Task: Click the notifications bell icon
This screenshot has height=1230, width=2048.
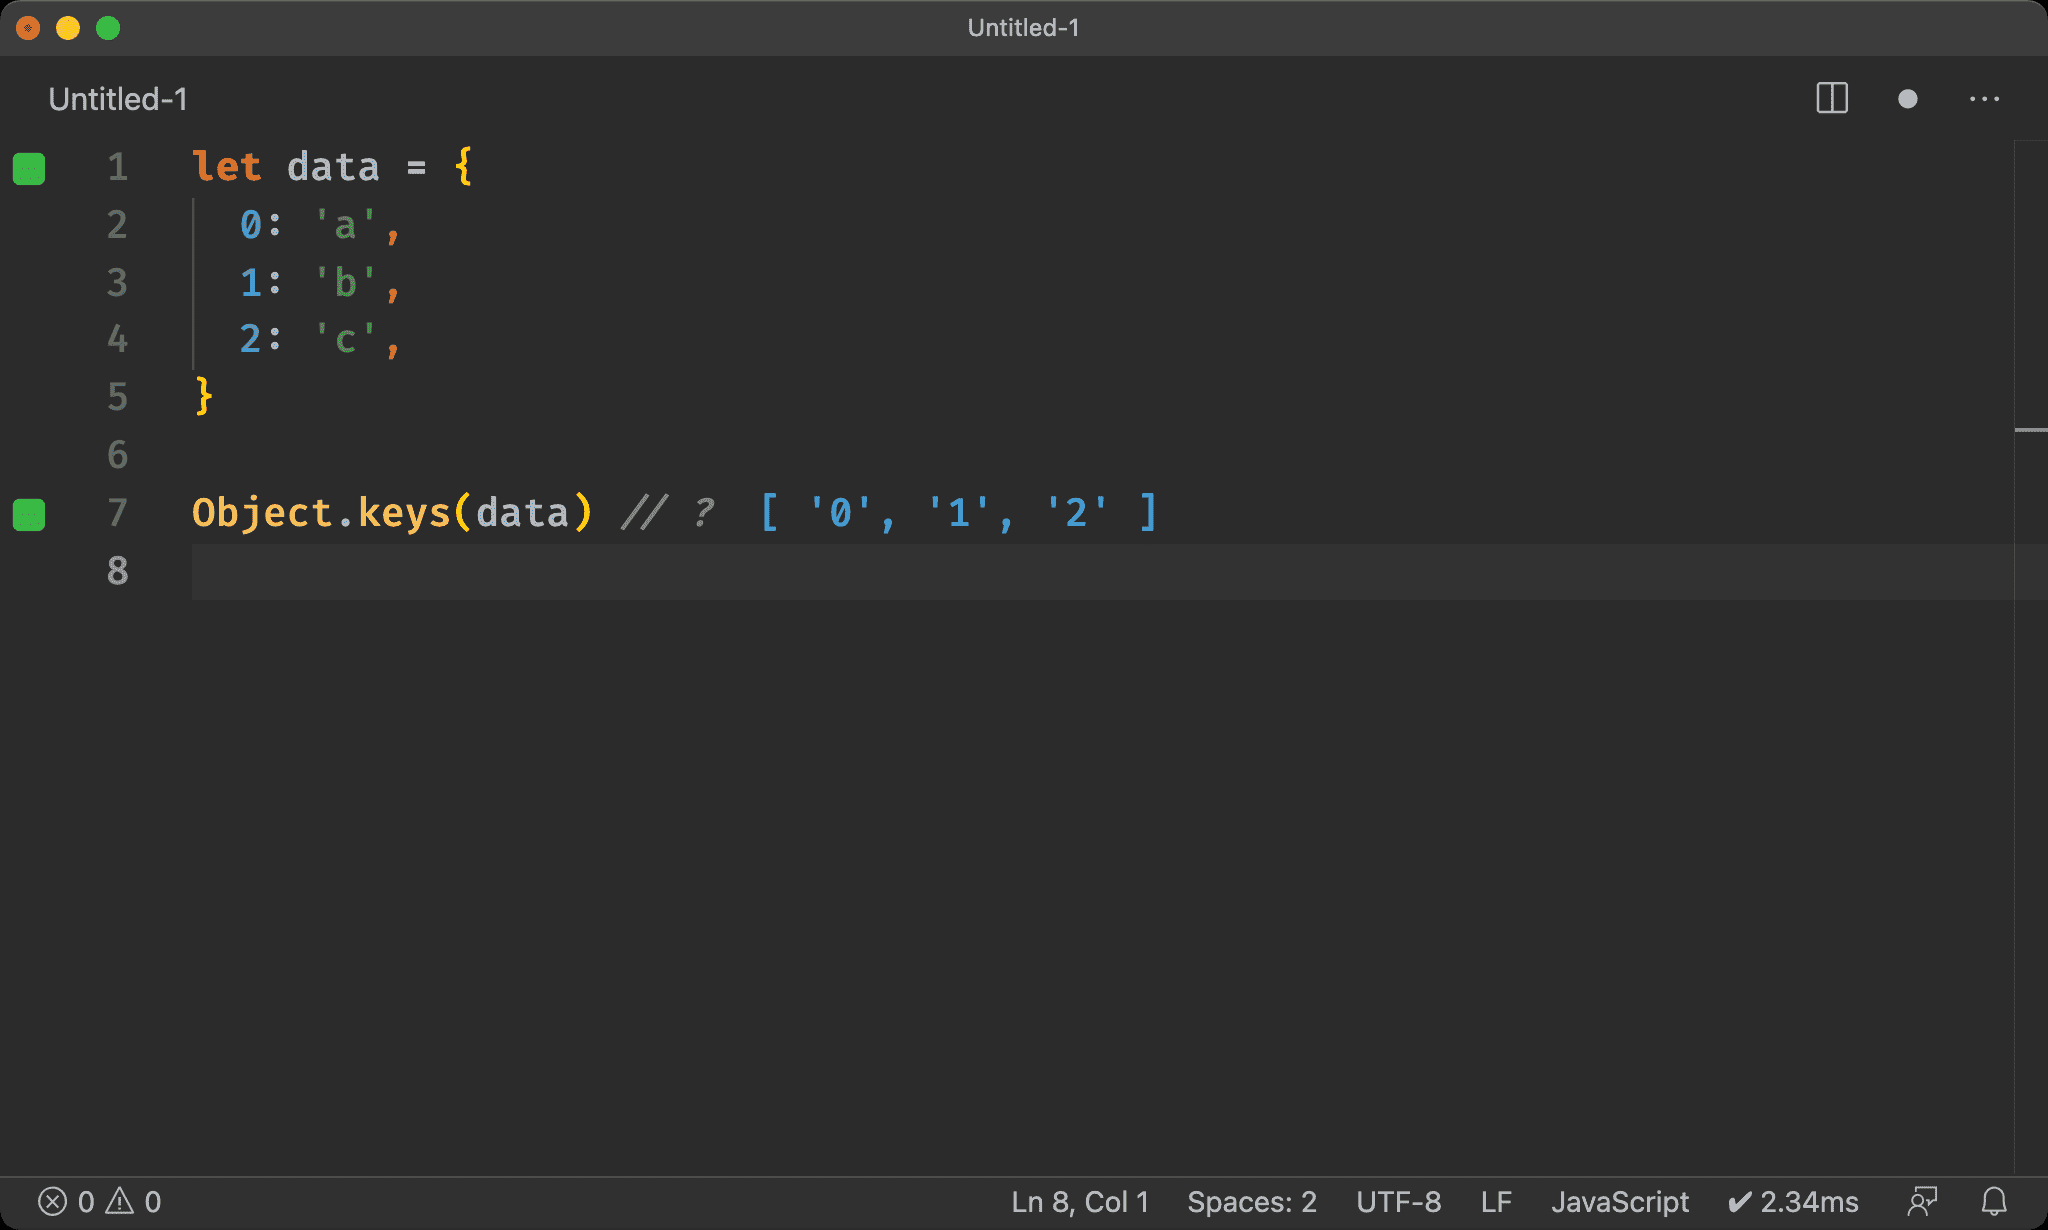Action: [1994, 1201]
